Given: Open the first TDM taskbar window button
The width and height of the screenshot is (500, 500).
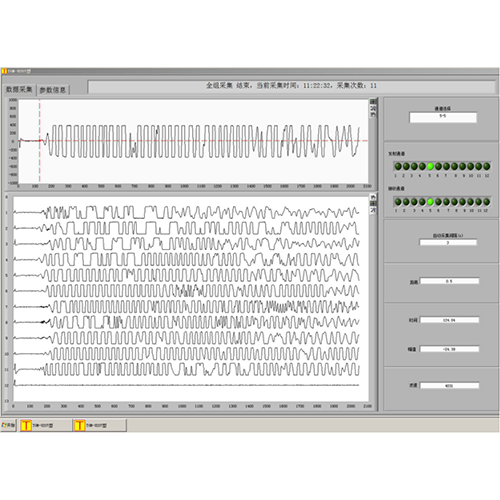Looking at the screenshot, I should [46, 425].
